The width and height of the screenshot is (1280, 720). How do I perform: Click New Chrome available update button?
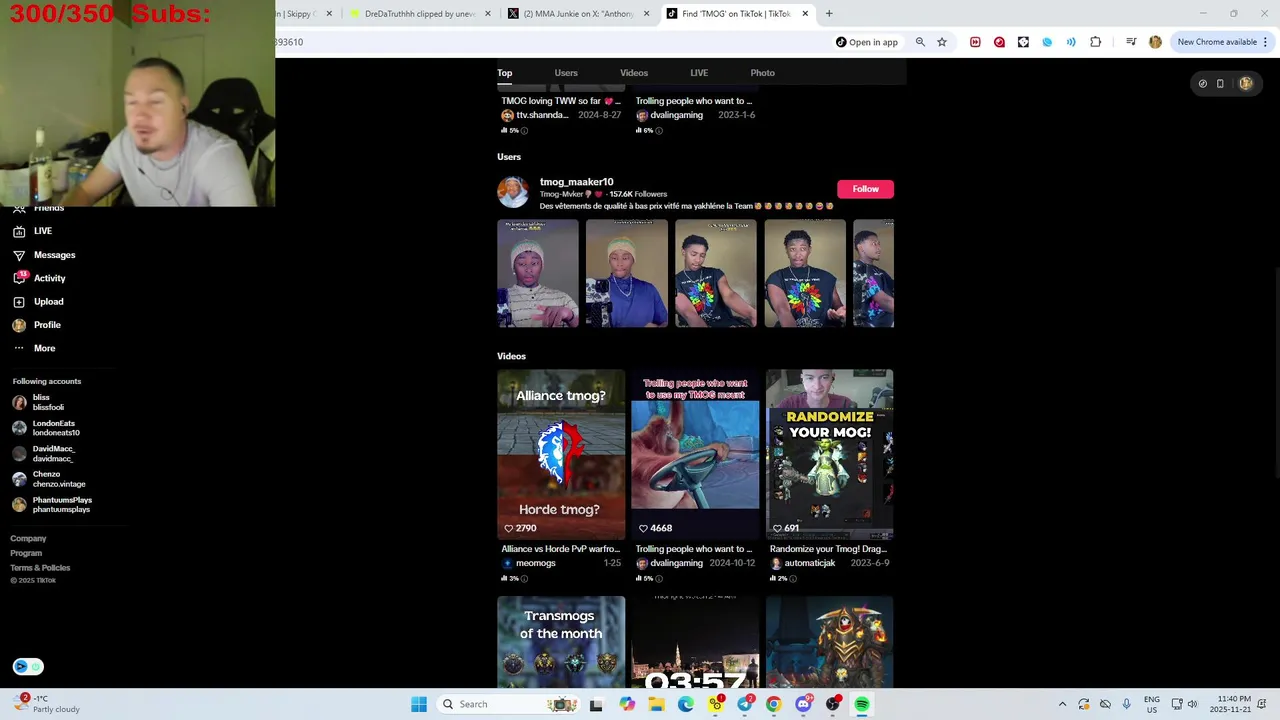(1217, 42)
